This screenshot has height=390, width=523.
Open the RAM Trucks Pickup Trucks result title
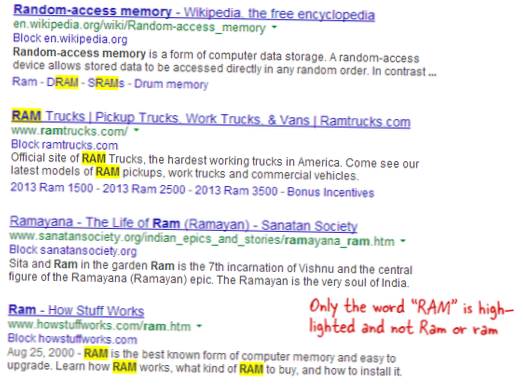[211, 118]
